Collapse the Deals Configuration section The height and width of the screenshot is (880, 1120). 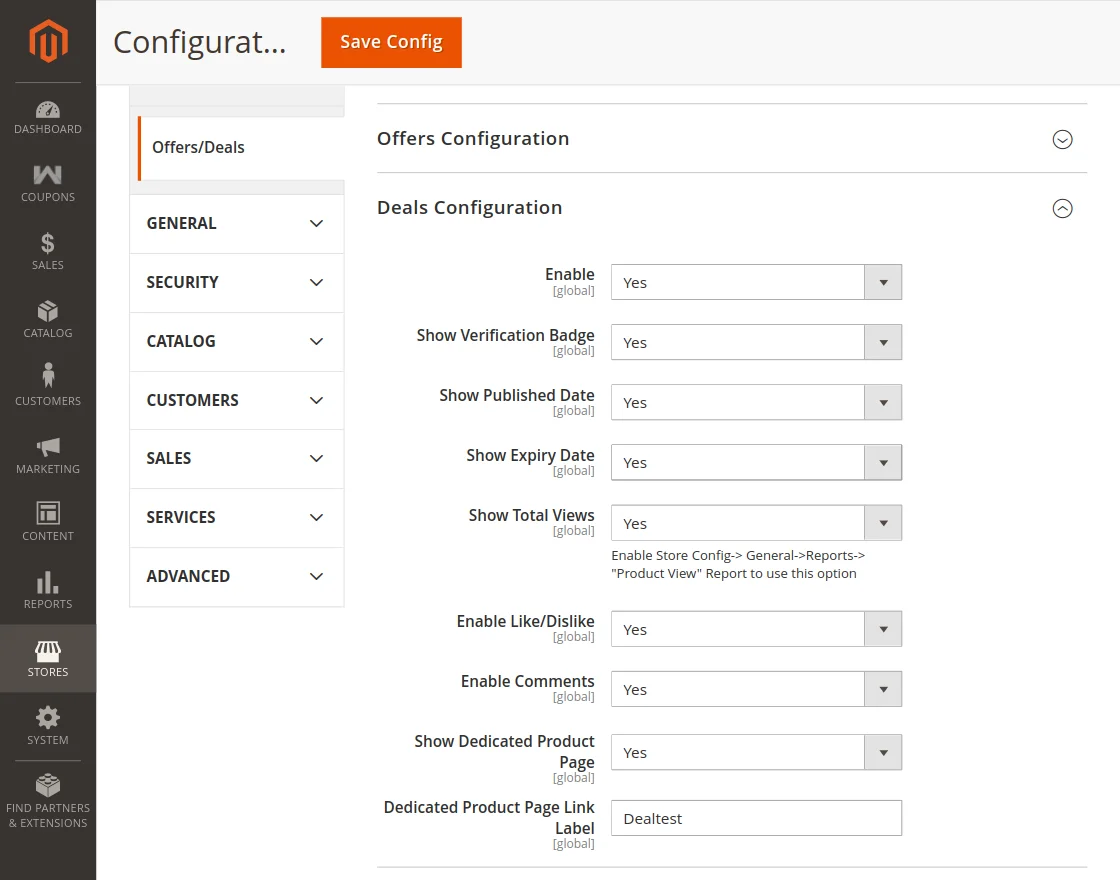[x=1062, y=208]
